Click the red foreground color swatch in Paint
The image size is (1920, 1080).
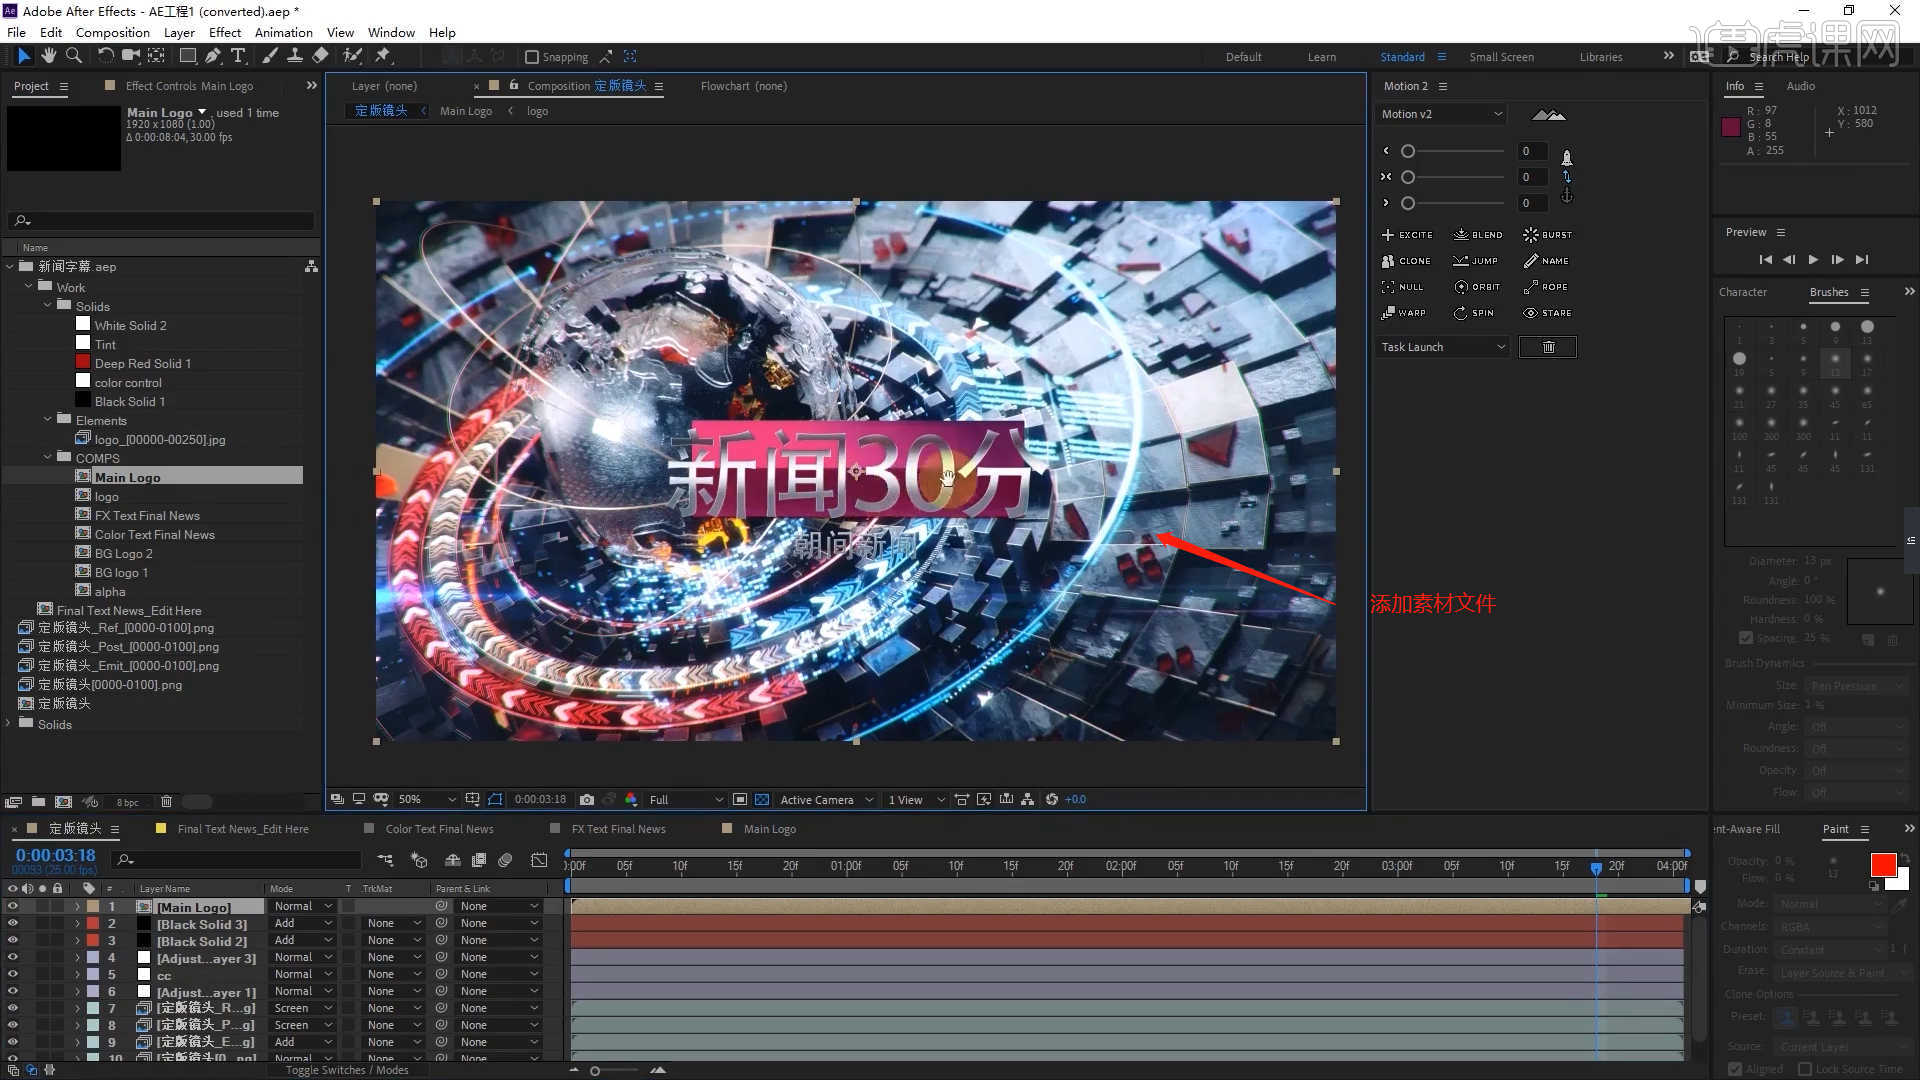1883,865
